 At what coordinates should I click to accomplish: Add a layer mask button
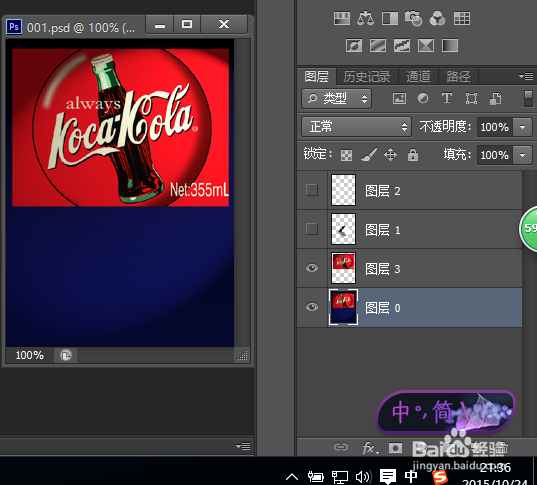pos(395,448)
